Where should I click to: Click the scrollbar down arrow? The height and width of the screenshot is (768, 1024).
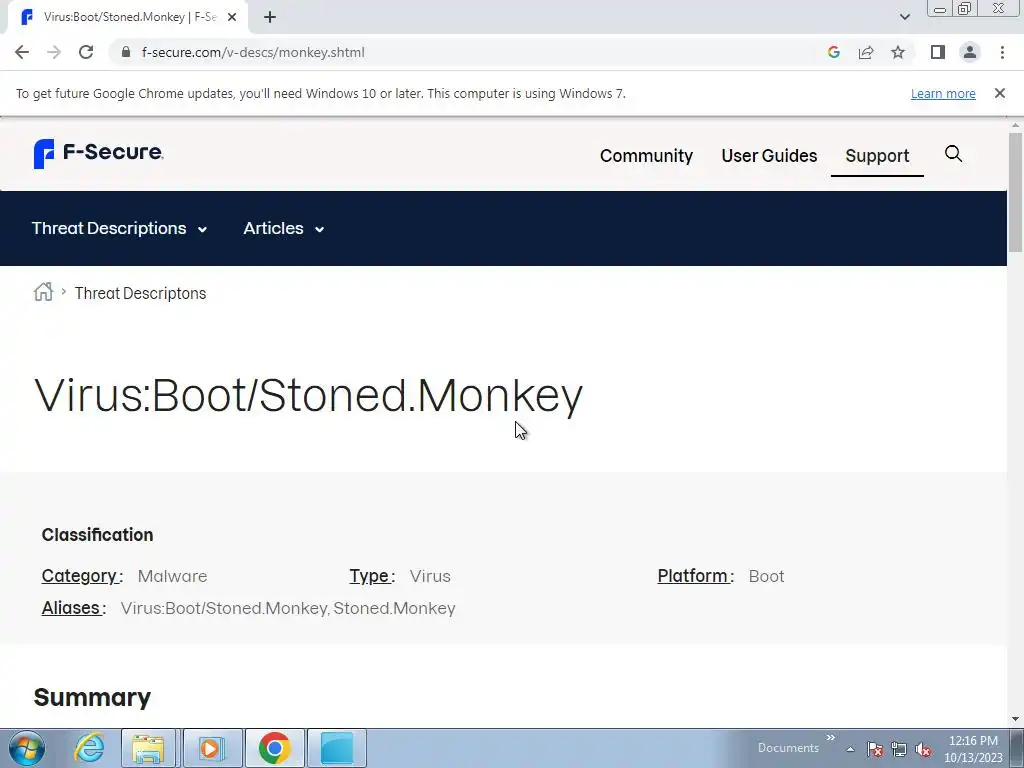tap(1016, 719)
